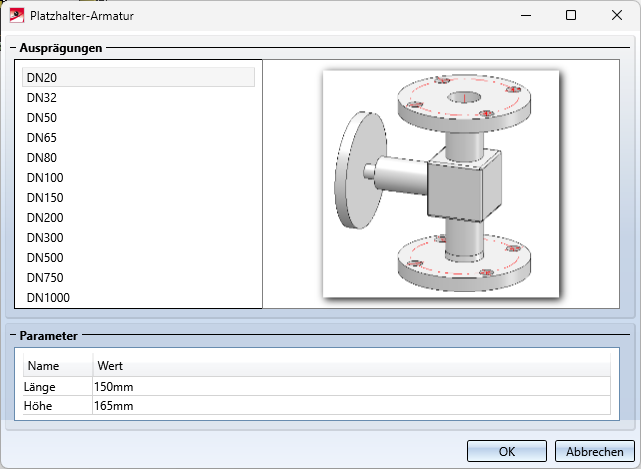Choose DN500 size option
Image resolution: width=641 pixels, height=469 pixels.
click(x=138, y=258)
